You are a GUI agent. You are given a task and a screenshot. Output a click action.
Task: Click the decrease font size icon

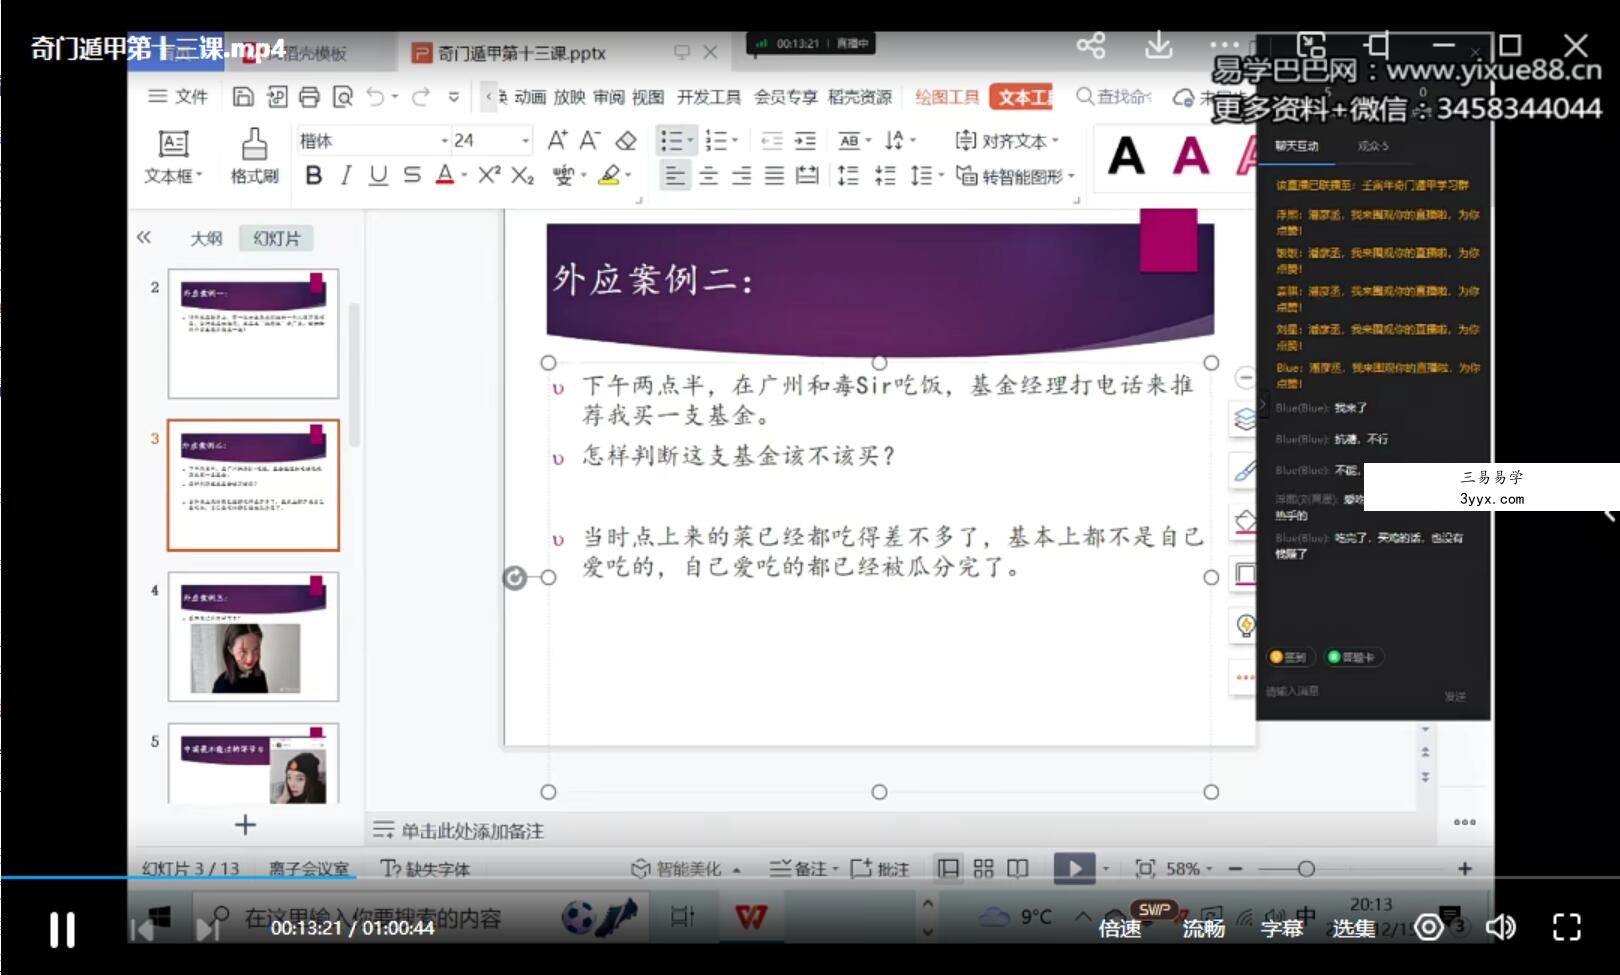[x=590, y=140]
